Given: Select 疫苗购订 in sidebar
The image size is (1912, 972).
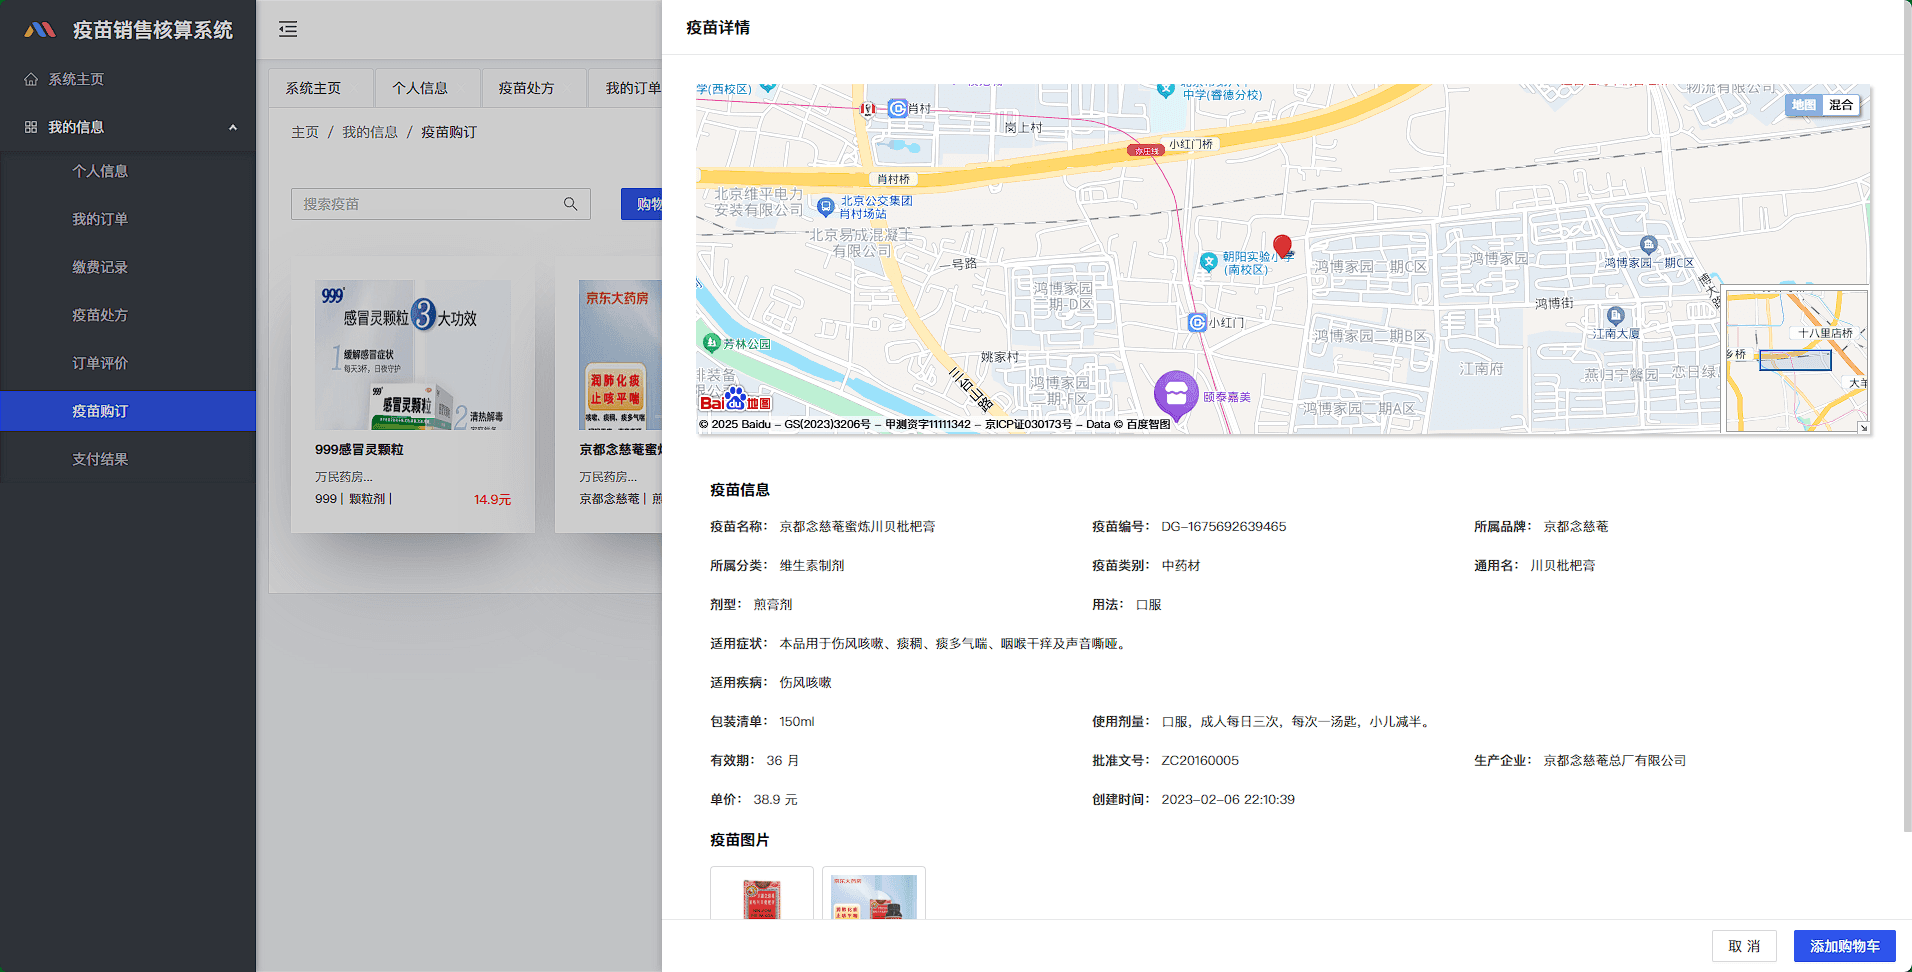Looking at the screenshot, I should coord(128,411).
